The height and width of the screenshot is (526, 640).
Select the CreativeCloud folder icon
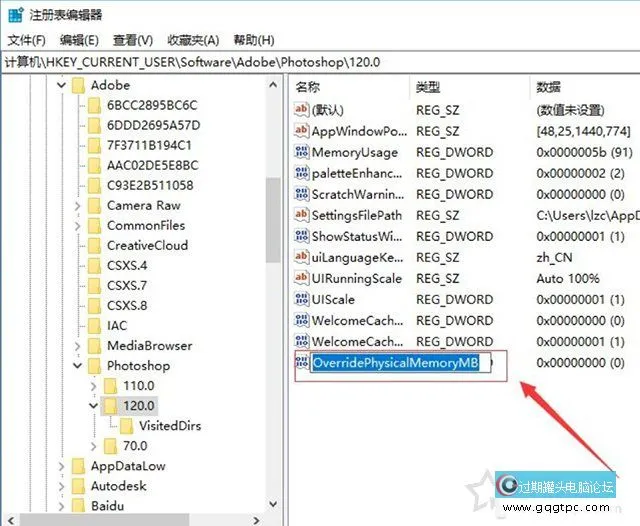[94, 246]
